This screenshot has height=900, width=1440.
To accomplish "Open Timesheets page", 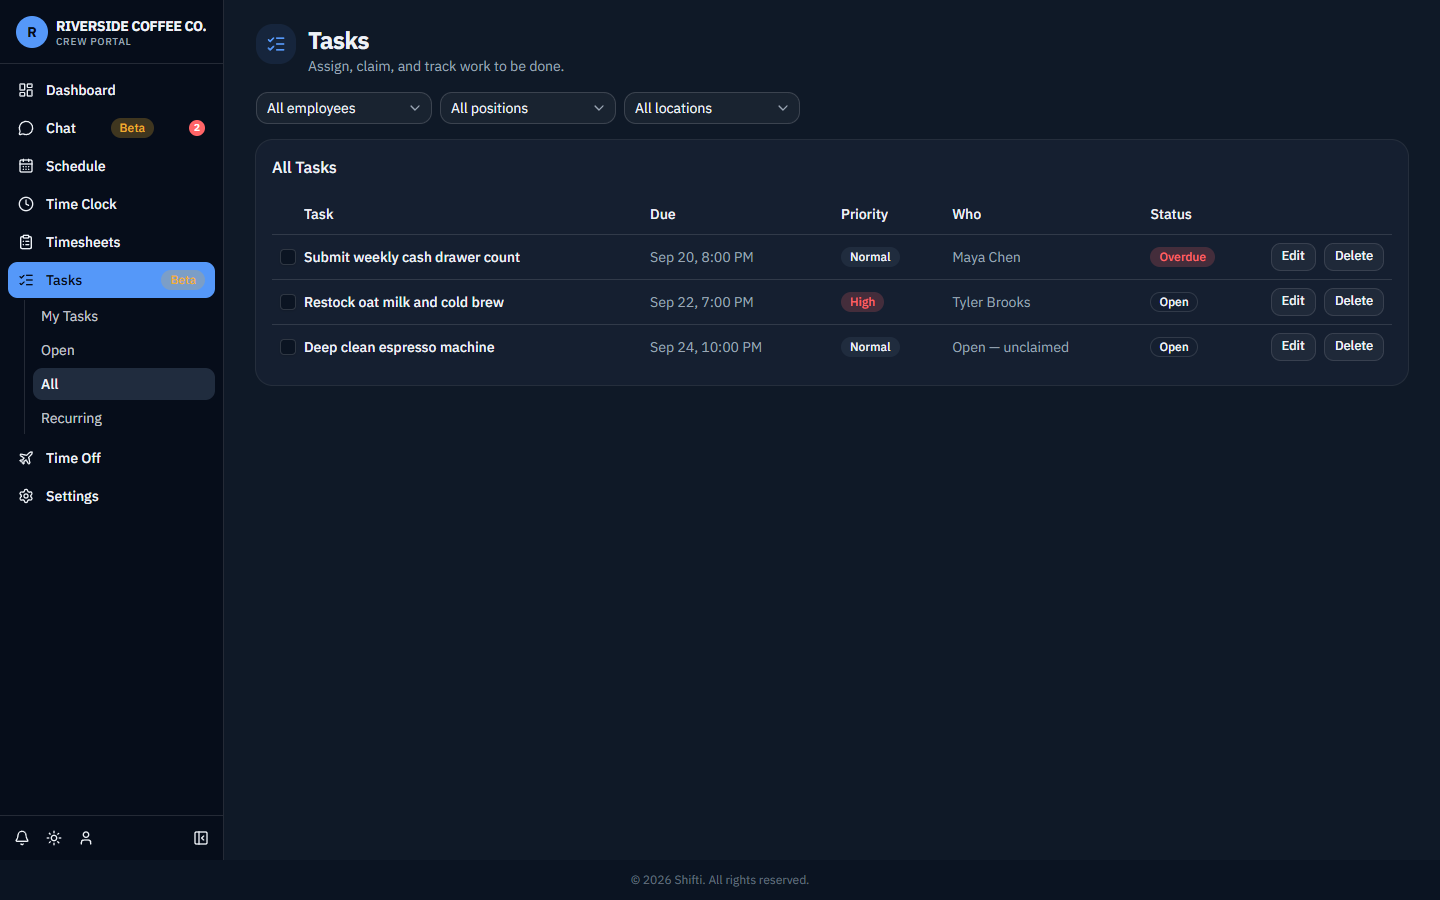I will pyautogui.click(x=111, y=242).
